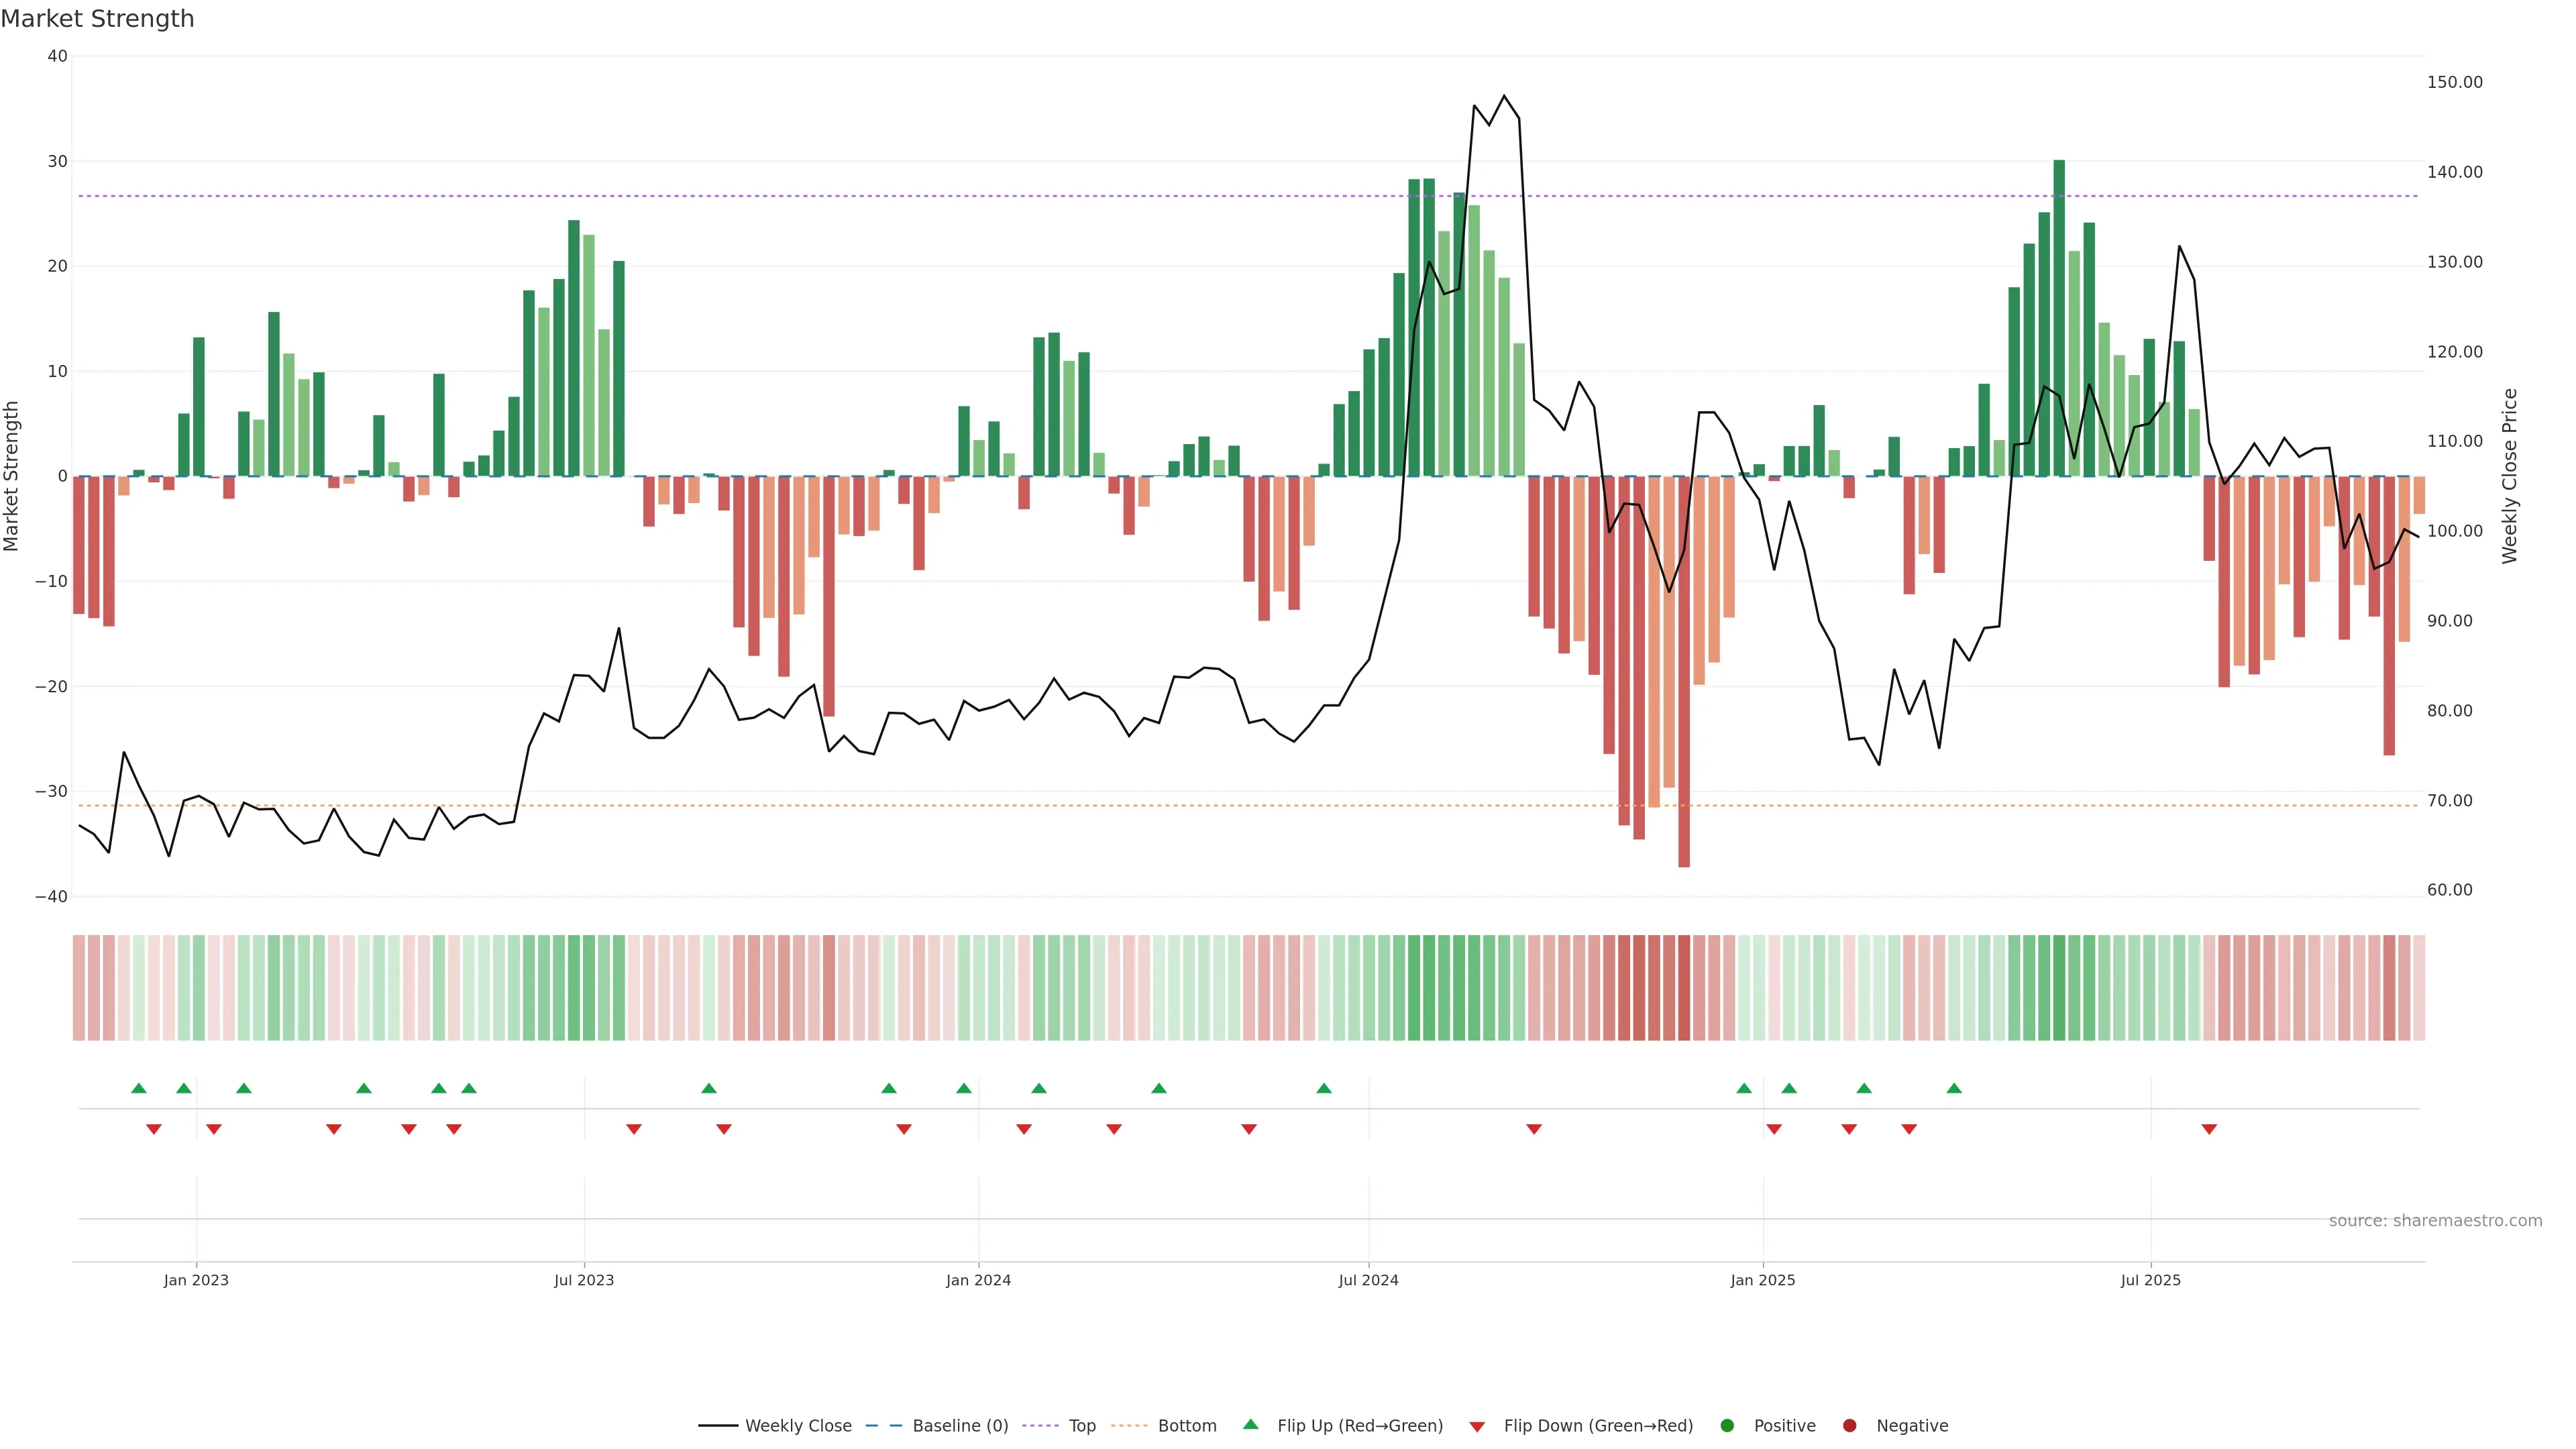Click the Jul 2025 x-axis label
2576x1449 pixels.
[2150, 1280]
